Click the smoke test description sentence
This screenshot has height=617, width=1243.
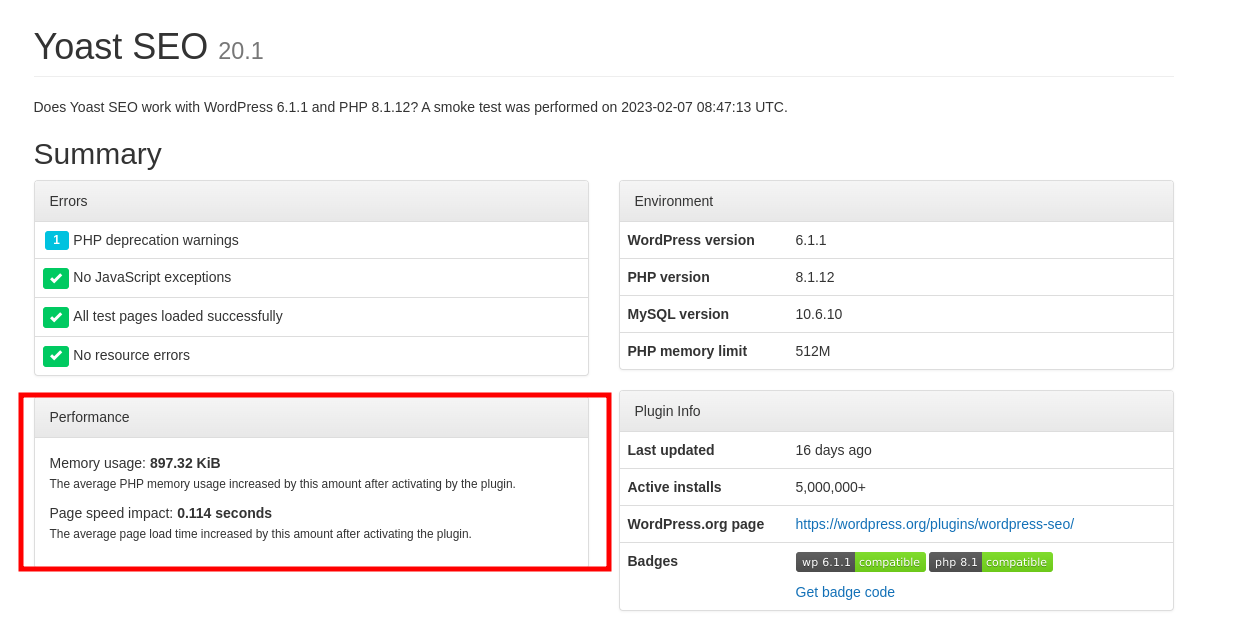pyautogui.click(x=411, y=107)
